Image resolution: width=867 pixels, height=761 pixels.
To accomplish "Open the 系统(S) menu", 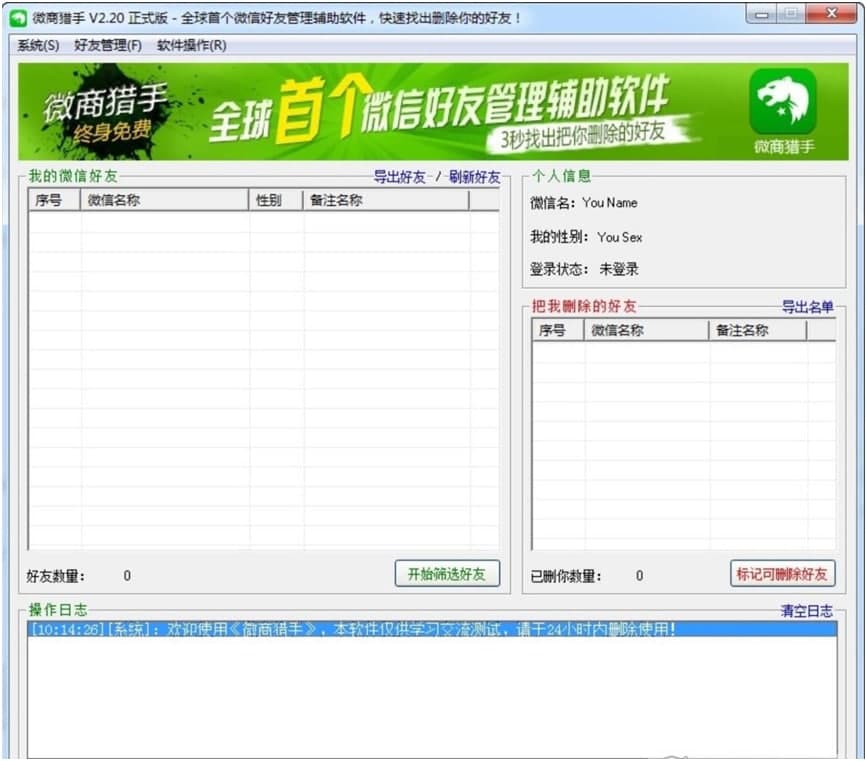I will coord(38,45).
